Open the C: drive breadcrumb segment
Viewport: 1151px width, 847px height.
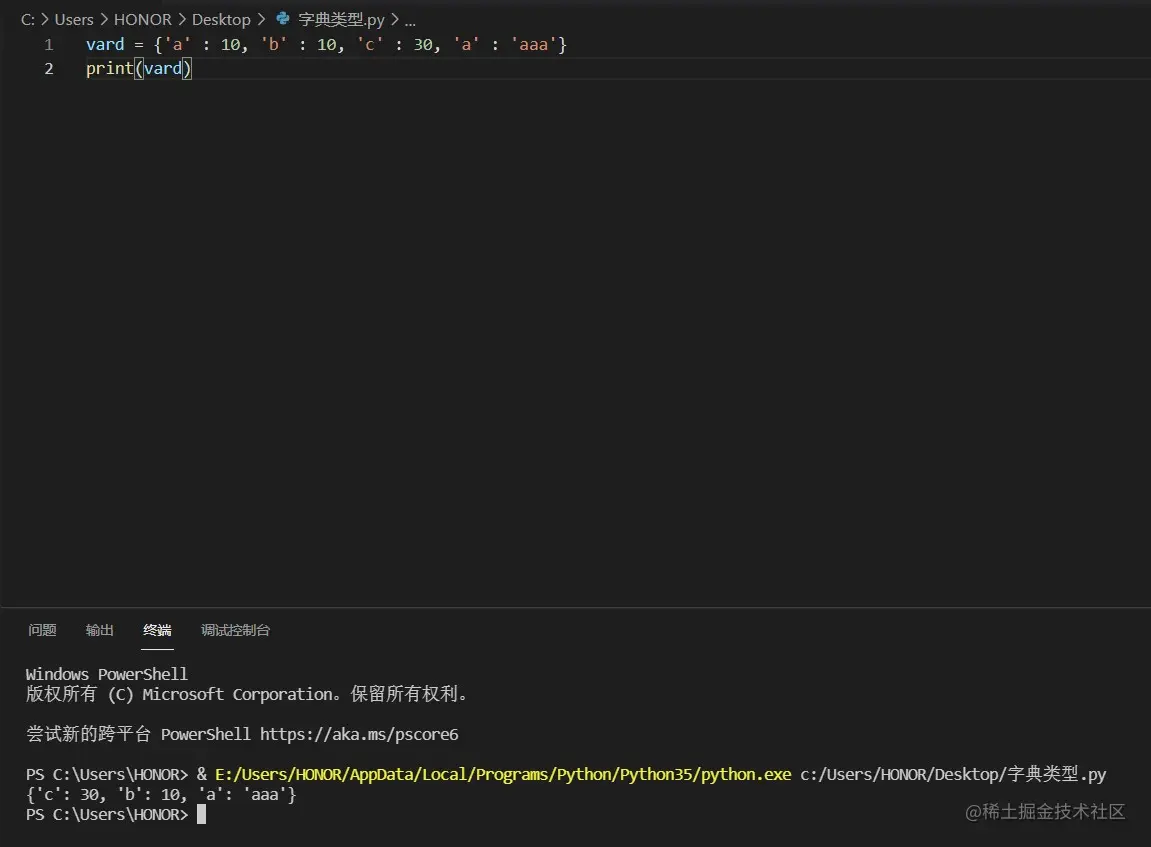[x=28, y=20]
